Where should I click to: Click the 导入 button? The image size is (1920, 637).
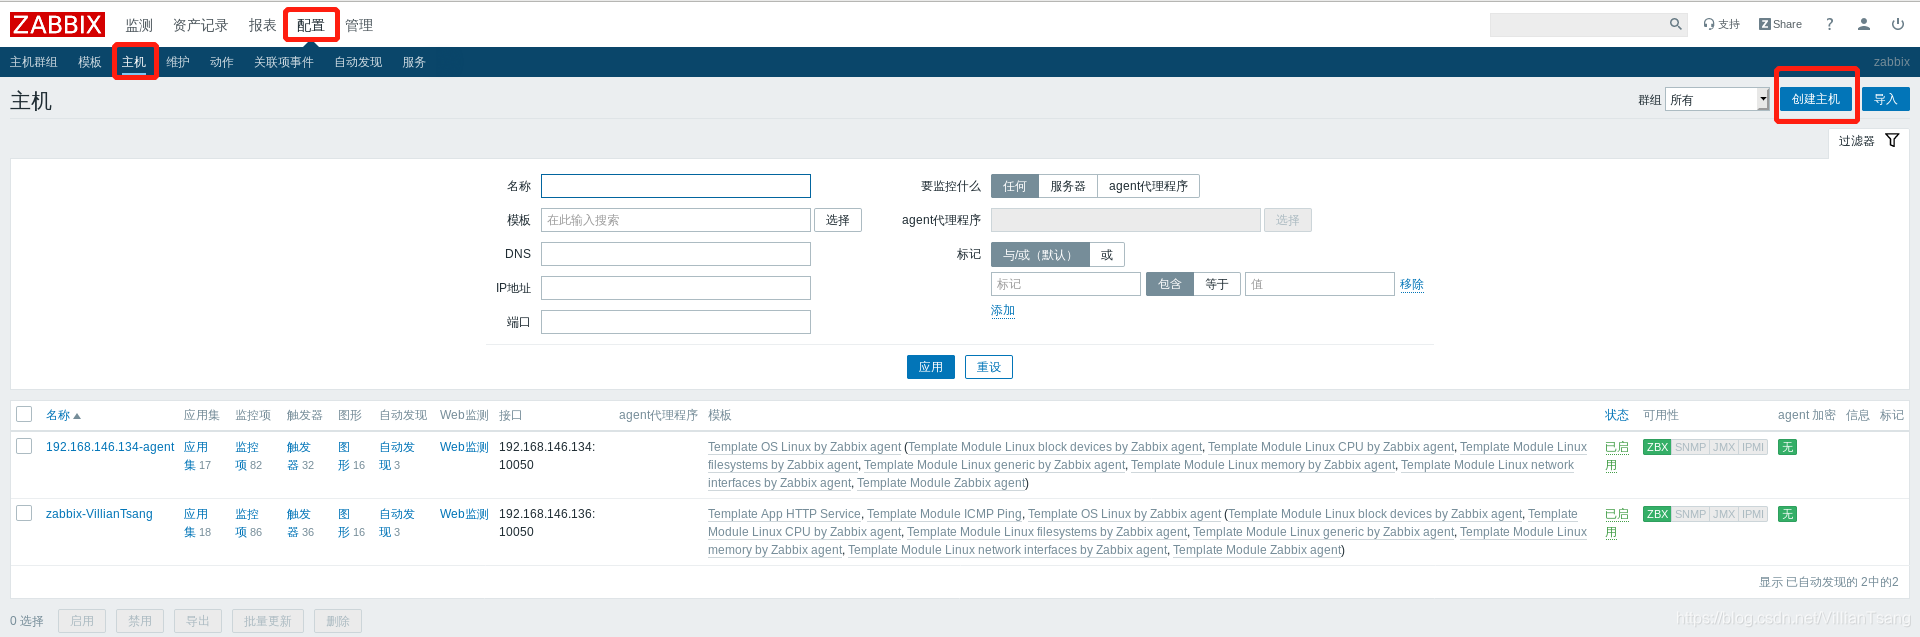pyautogui.click(x=1886, y=99)
